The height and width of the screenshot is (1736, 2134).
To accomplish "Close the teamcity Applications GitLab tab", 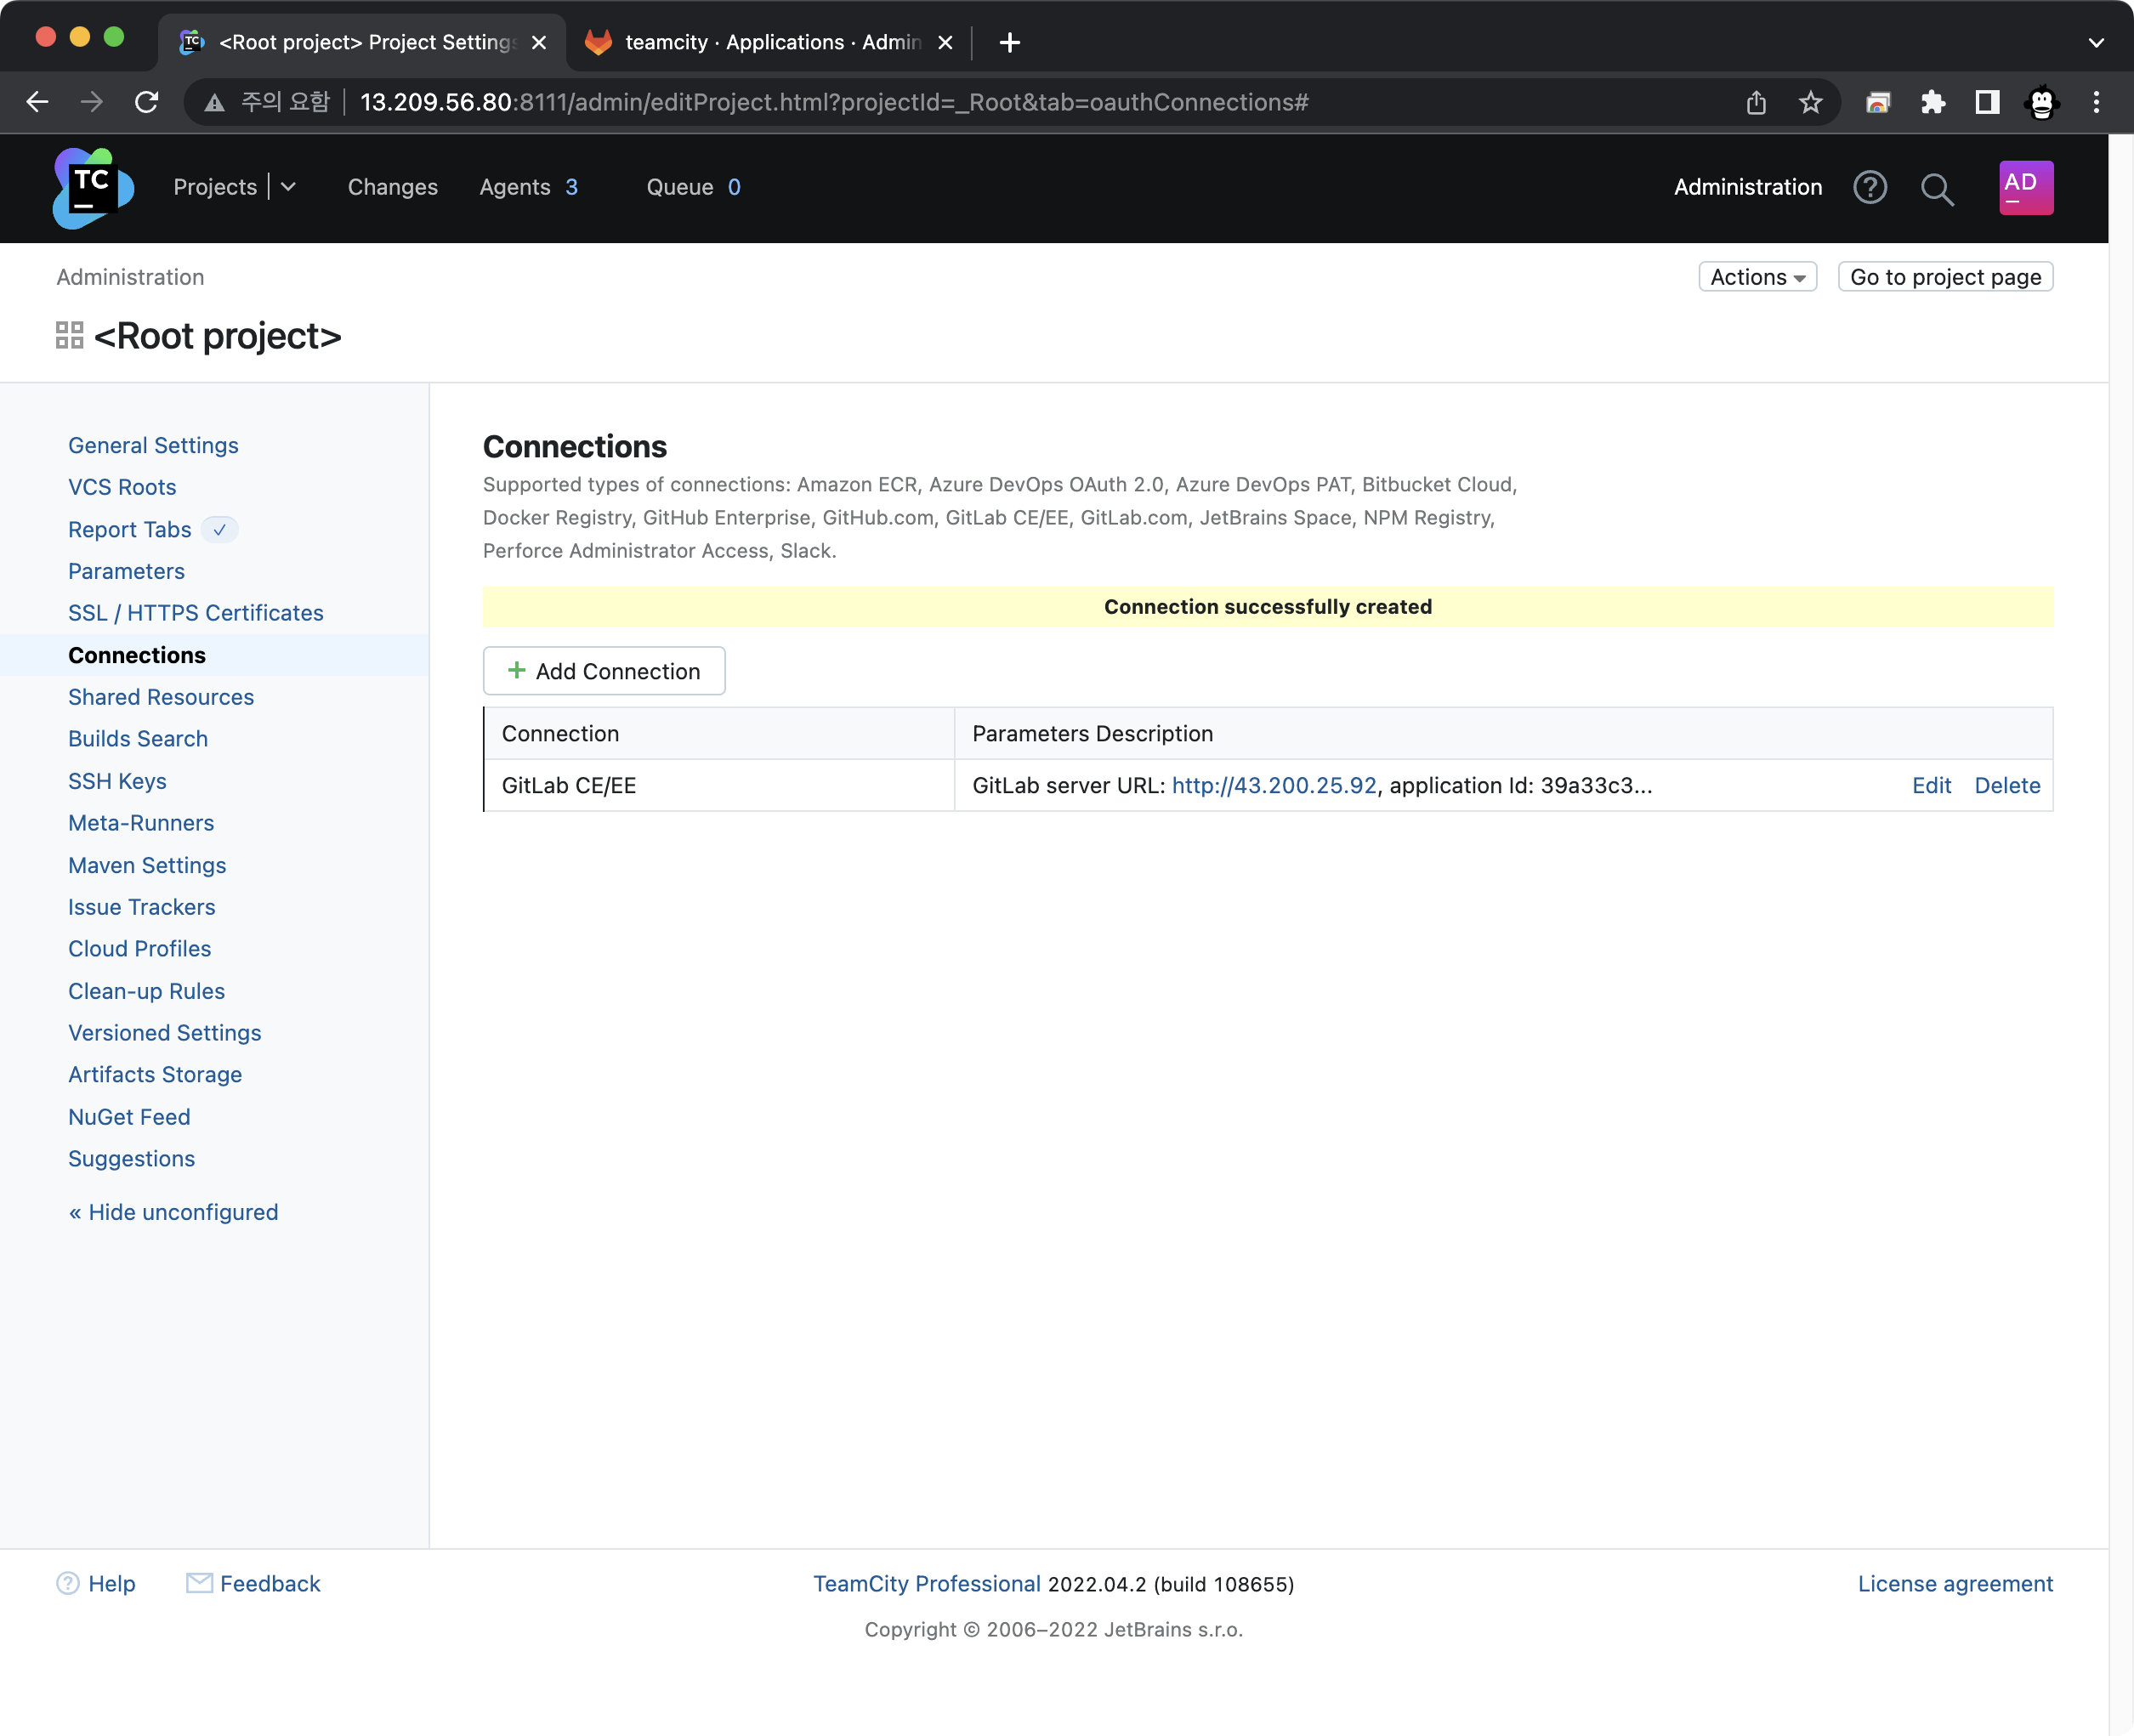I will pyautogui.click(x=945, y=42).
